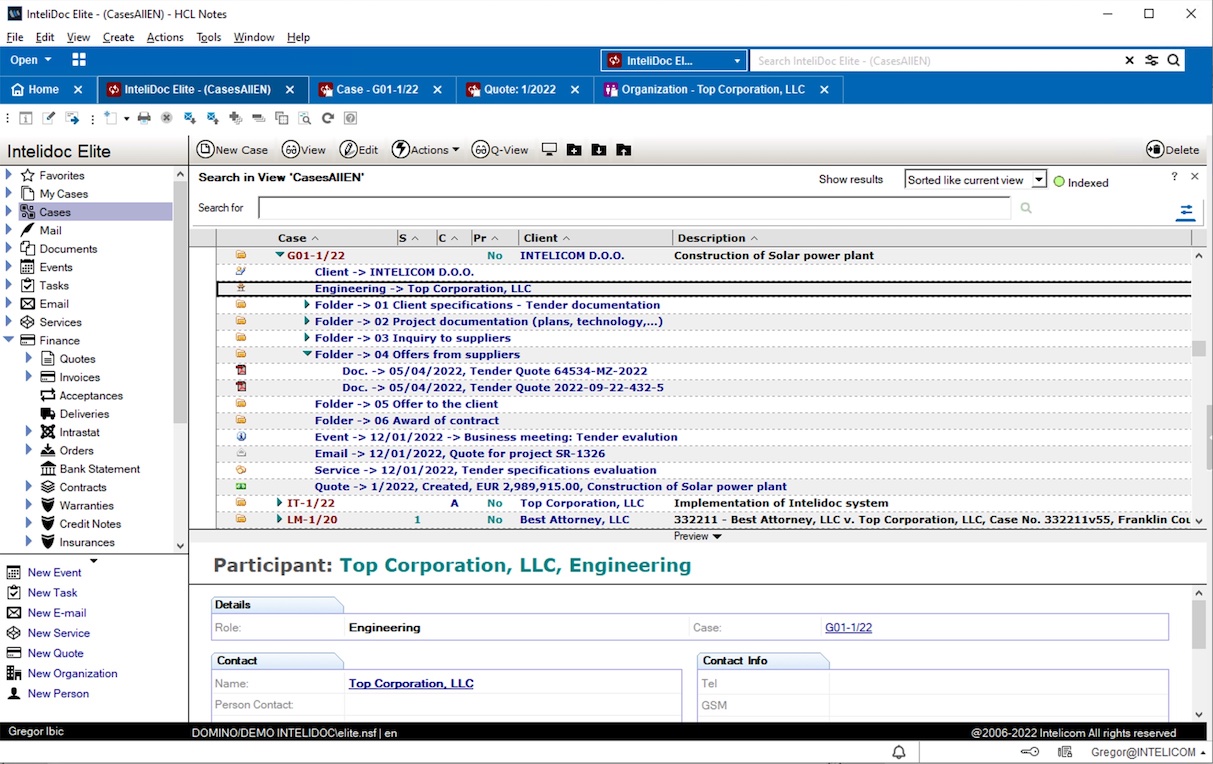This screenshot has width=1213, height=764.
Task: Open the G01-1/22 case link in preview
Action: pos(848,628)
